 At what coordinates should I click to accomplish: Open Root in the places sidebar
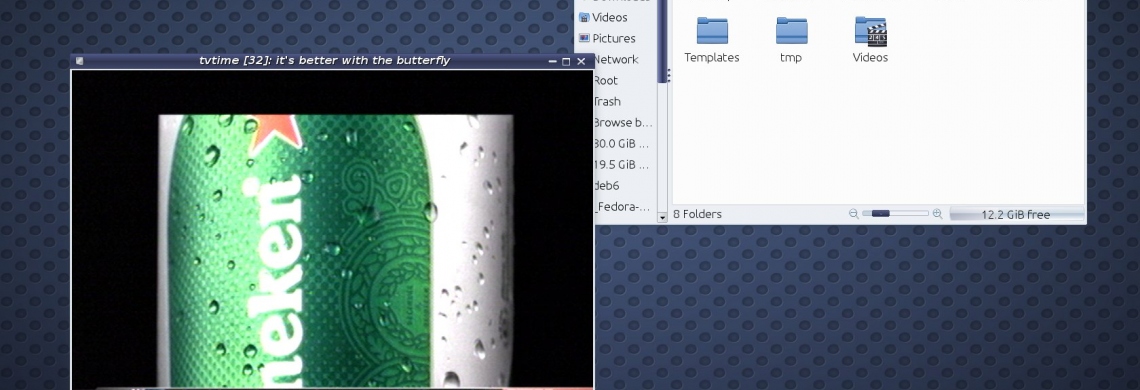[x=606, y=81]
